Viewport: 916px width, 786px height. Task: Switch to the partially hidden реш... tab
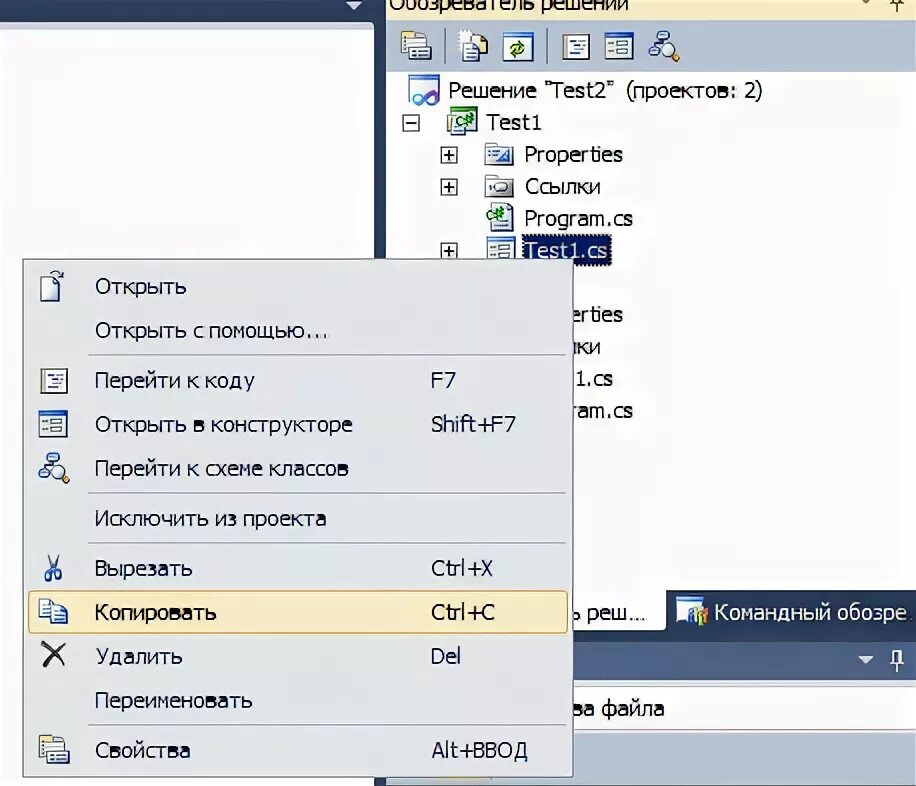pos(618,612)
